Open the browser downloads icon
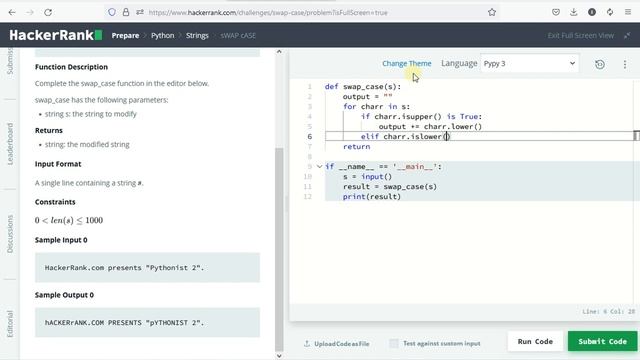 (573, 12)
